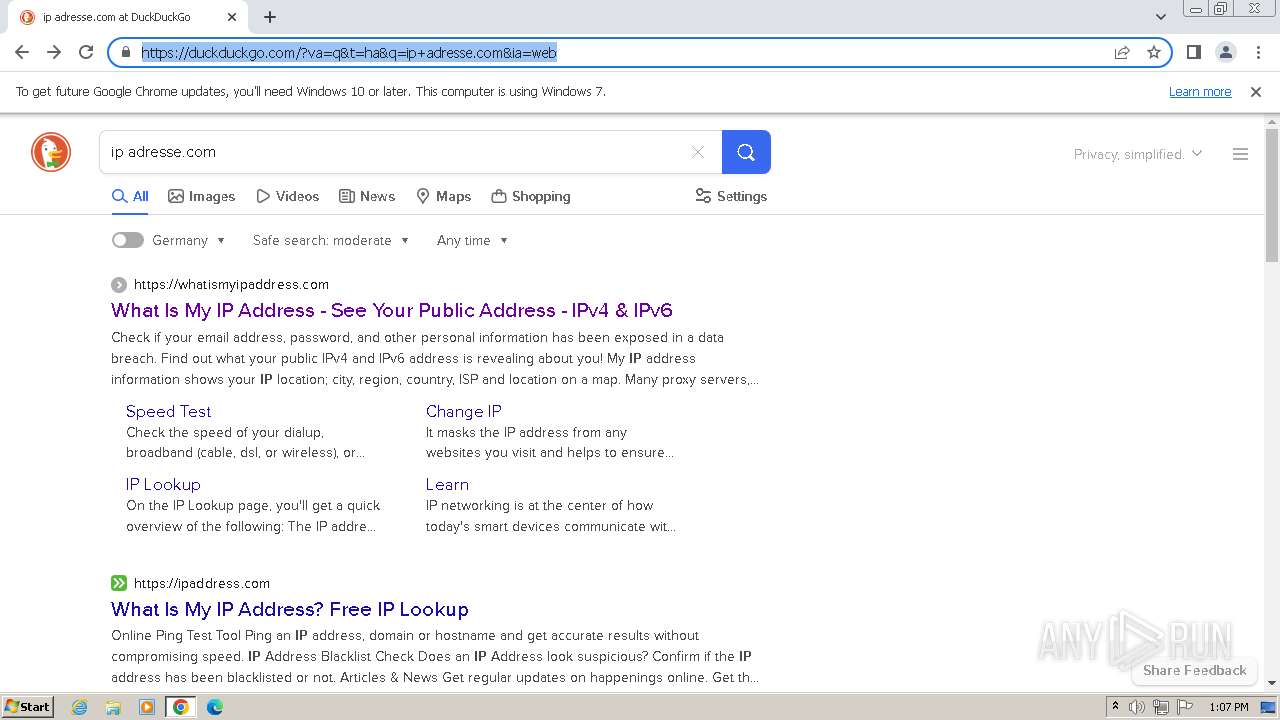Open the Chrome side panel icon
1280x720 pixels.
[1193, 52]
